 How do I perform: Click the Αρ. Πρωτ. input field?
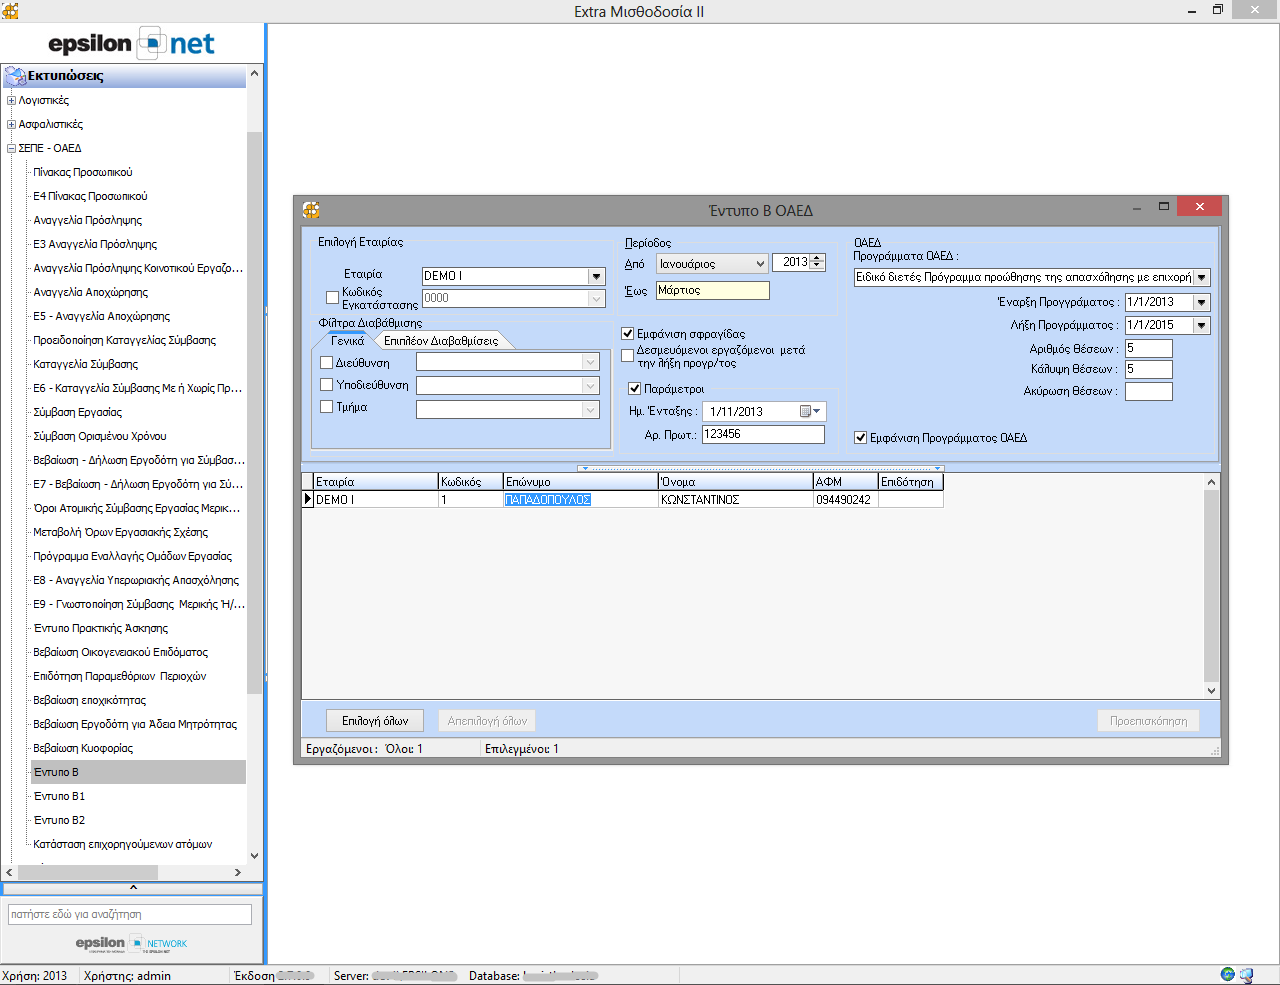point(762,435)
